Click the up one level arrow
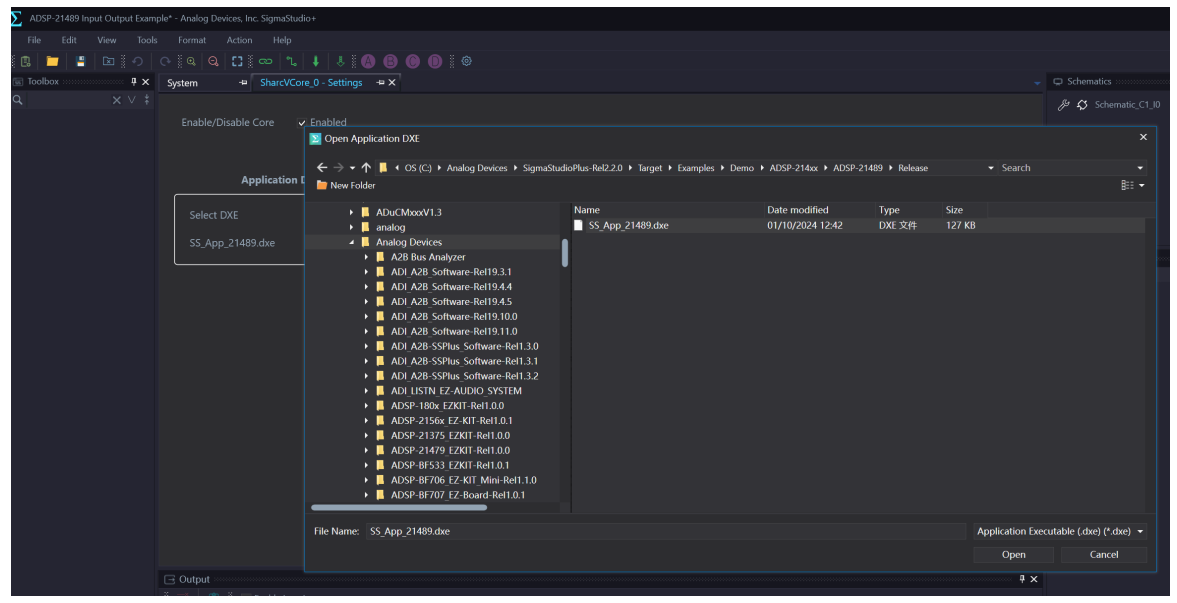The height and width of the screenshot is (603, 1177). (366, 168)
